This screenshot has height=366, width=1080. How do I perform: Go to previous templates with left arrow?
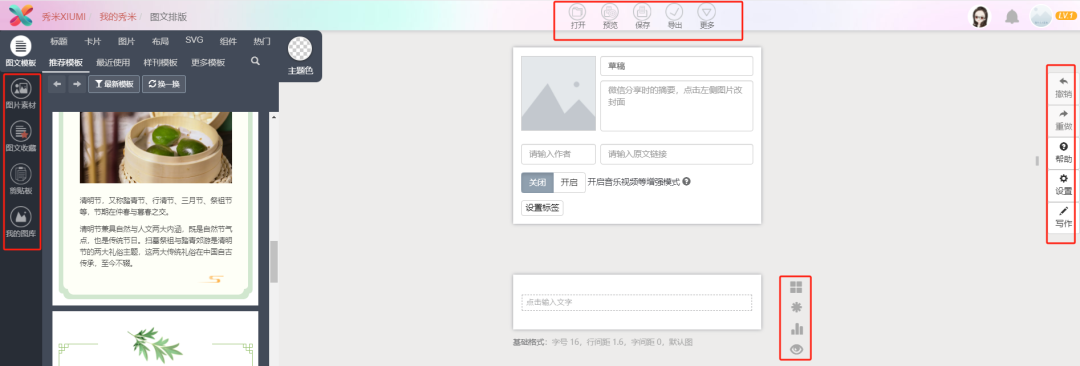coord(58,84)
